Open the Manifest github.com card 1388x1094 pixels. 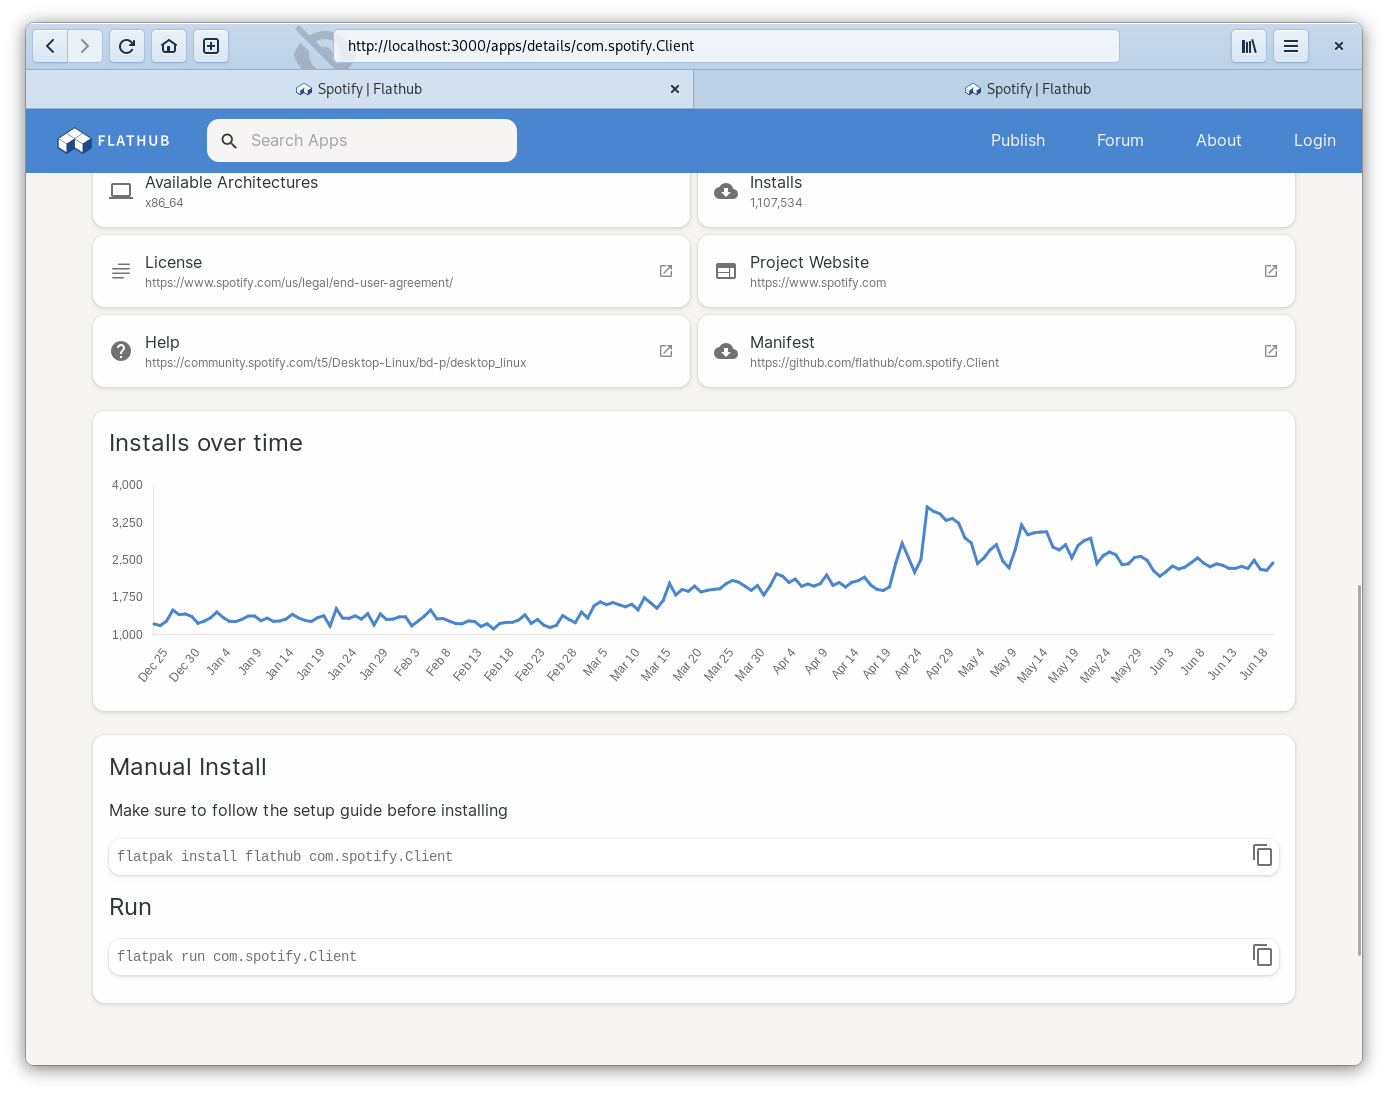tap(996, 351)
